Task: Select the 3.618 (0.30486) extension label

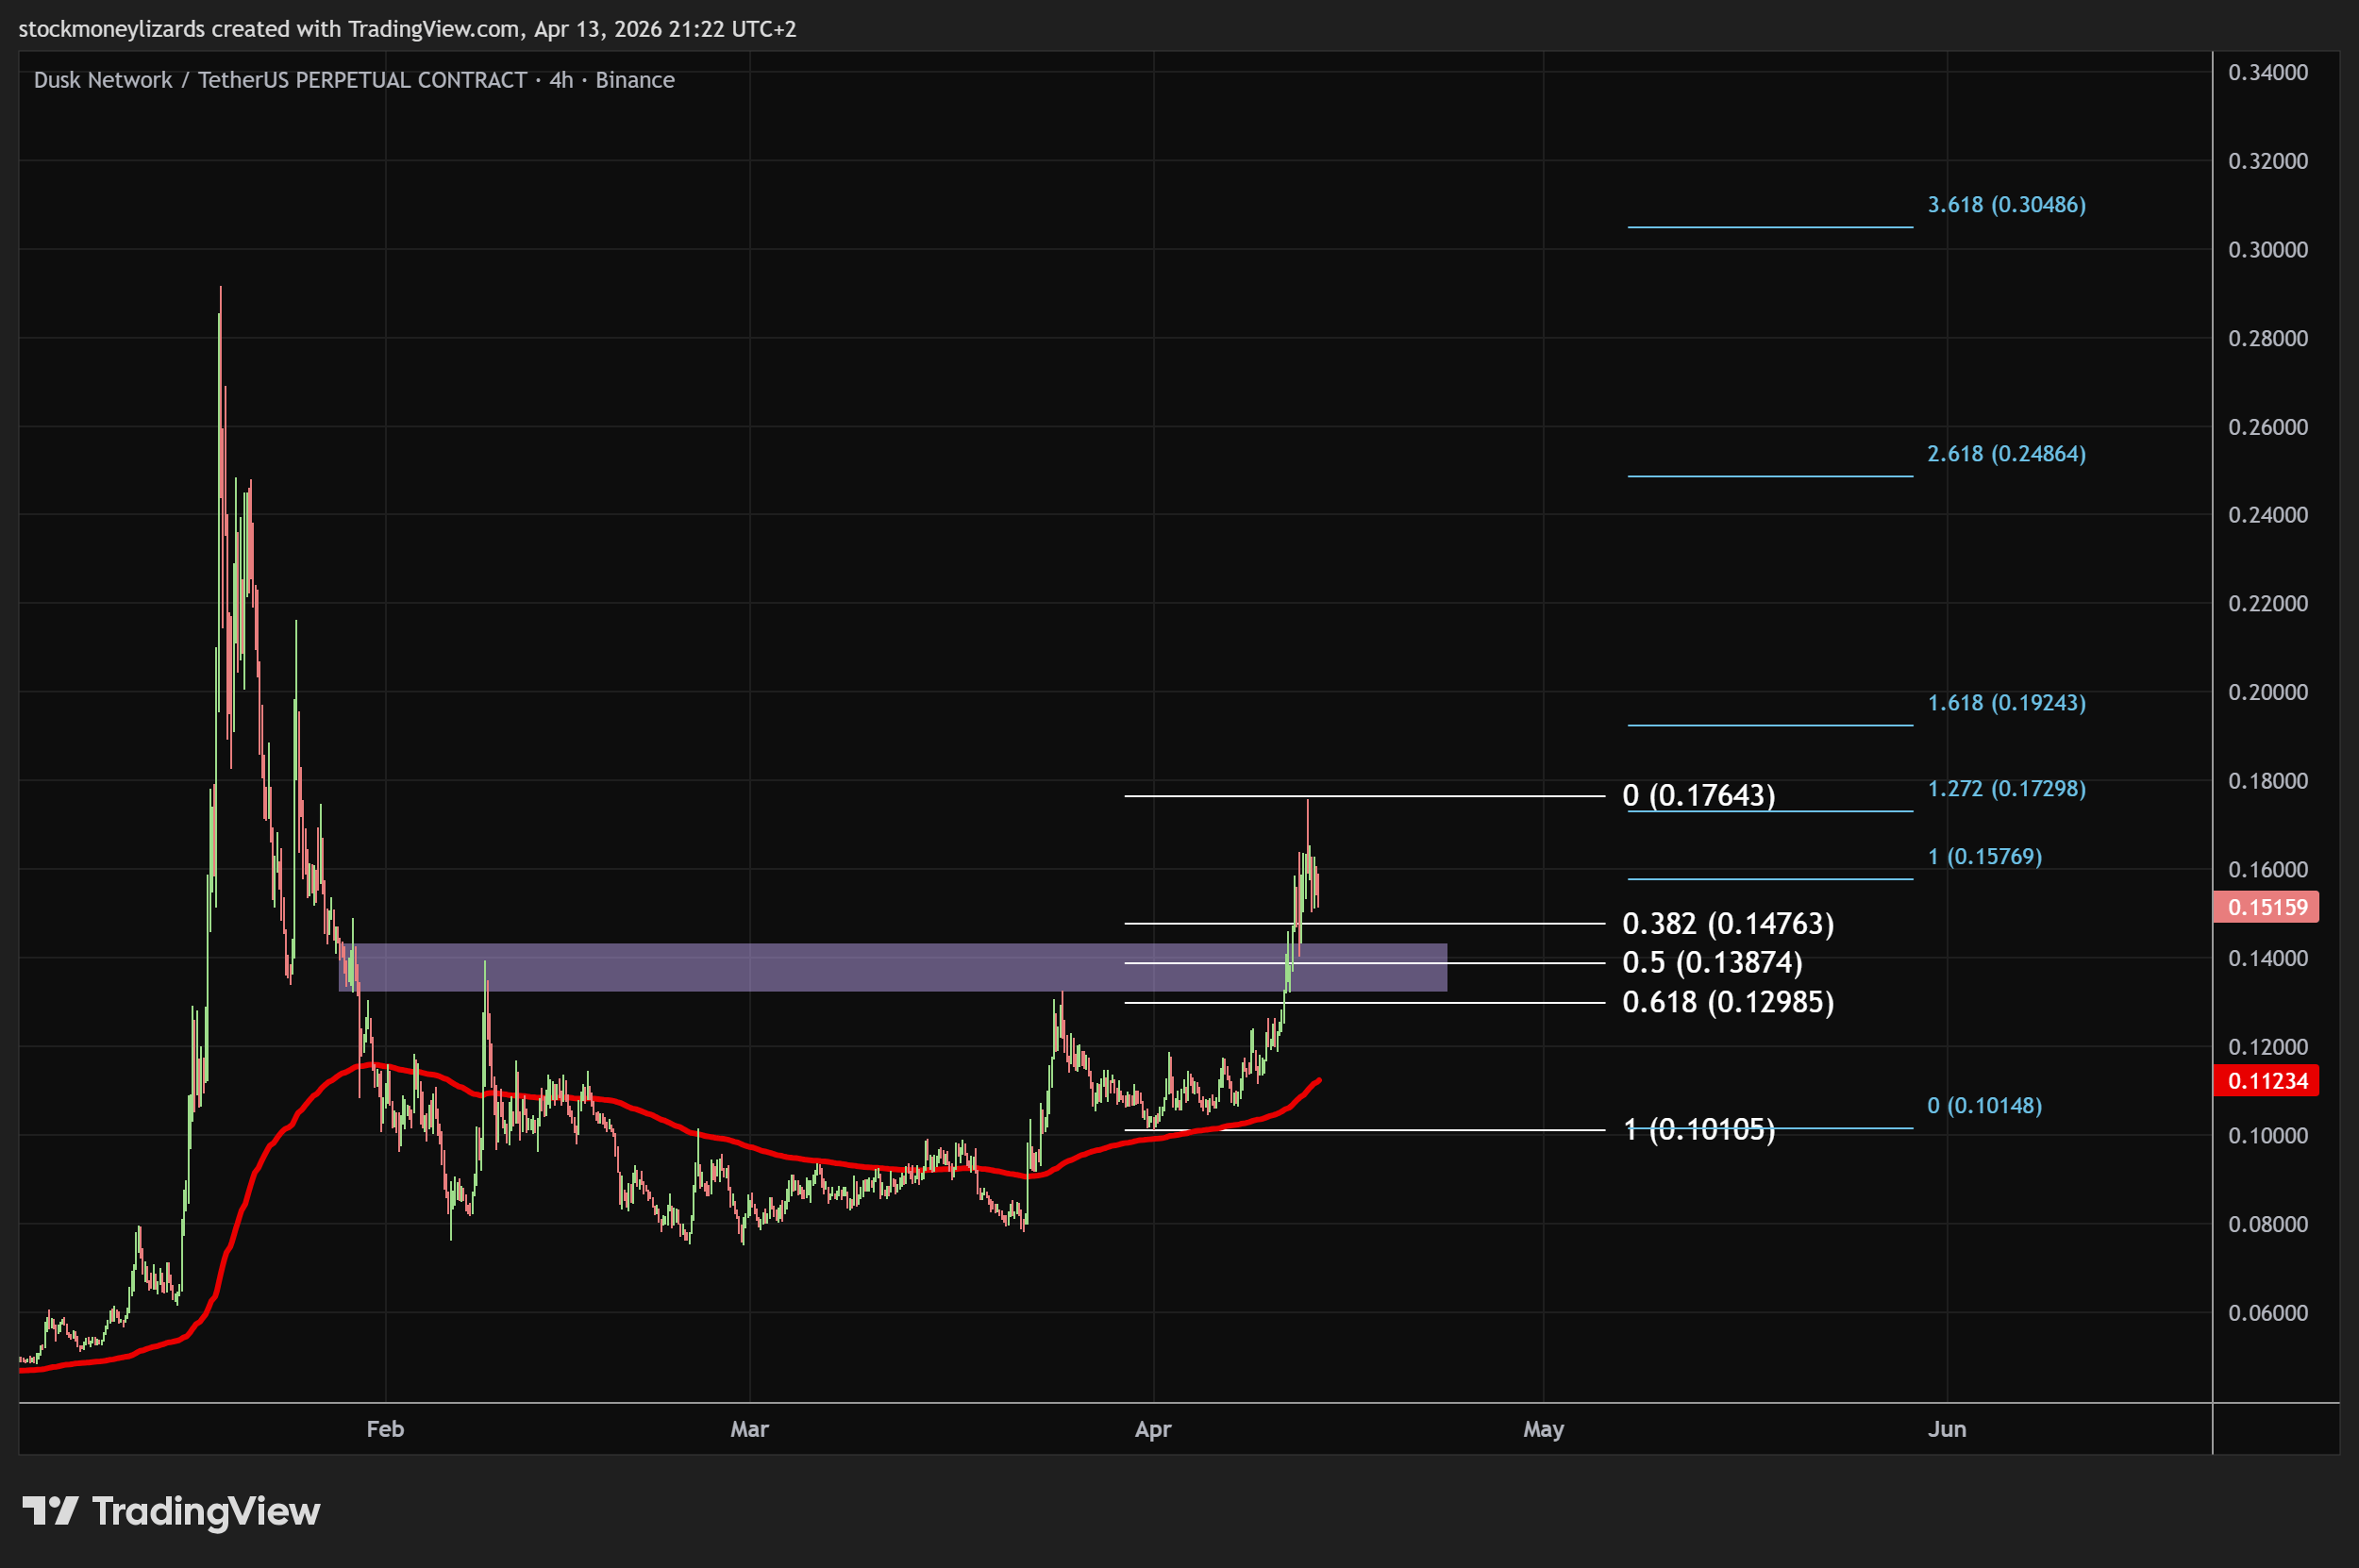Action: pyautogui.click(x=2006, y=205)
